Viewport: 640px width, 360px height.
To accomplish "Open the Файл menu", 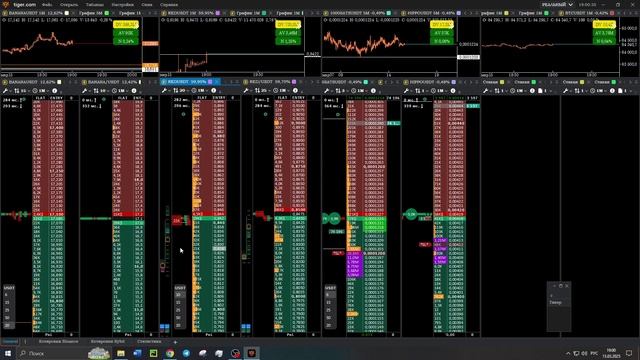I will pos(47,4).
